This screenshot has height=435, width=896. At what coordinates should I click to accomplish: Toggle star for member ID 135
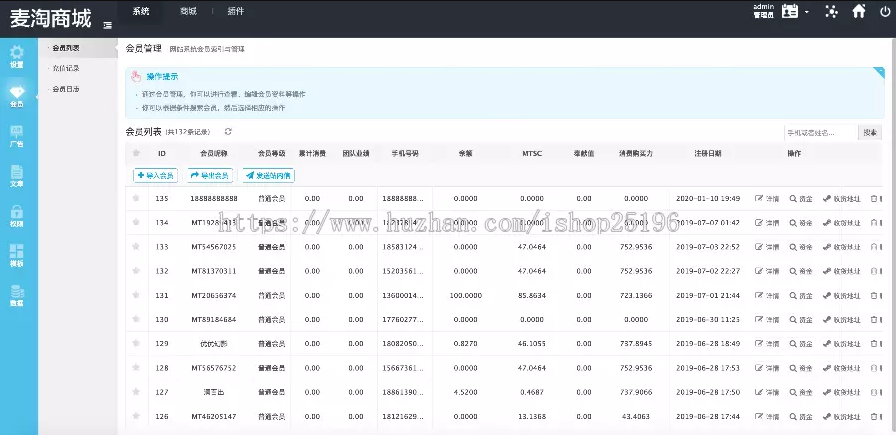[x=136, y=198]
